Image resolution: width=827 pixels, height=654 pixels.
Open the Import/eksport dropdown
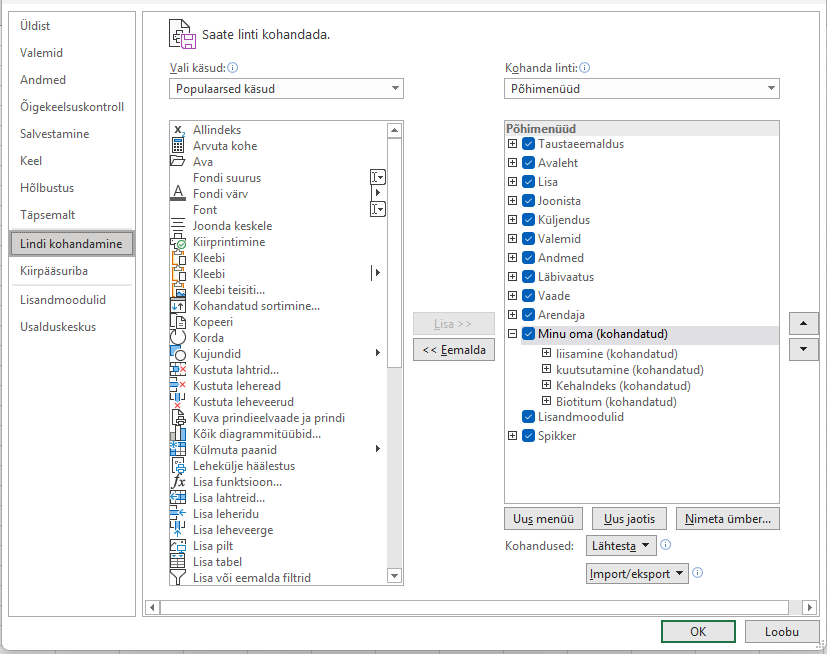click(x=638, y=573)
